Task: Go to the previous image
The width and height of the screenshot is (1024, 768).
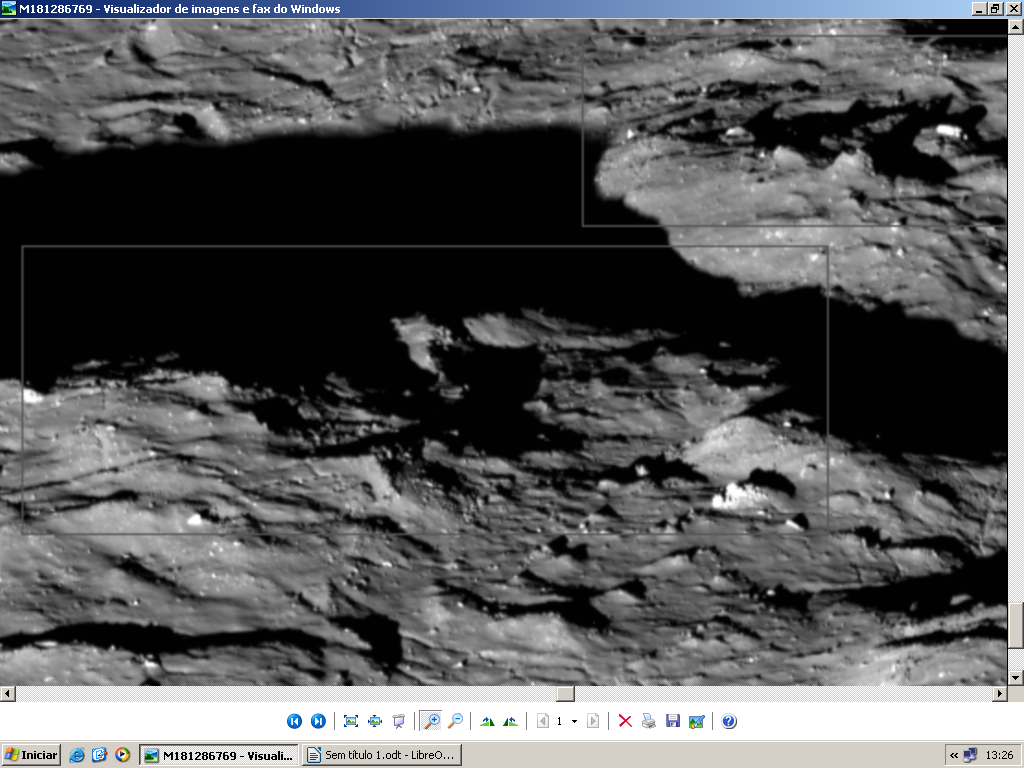Action: [x=294, y=721]
